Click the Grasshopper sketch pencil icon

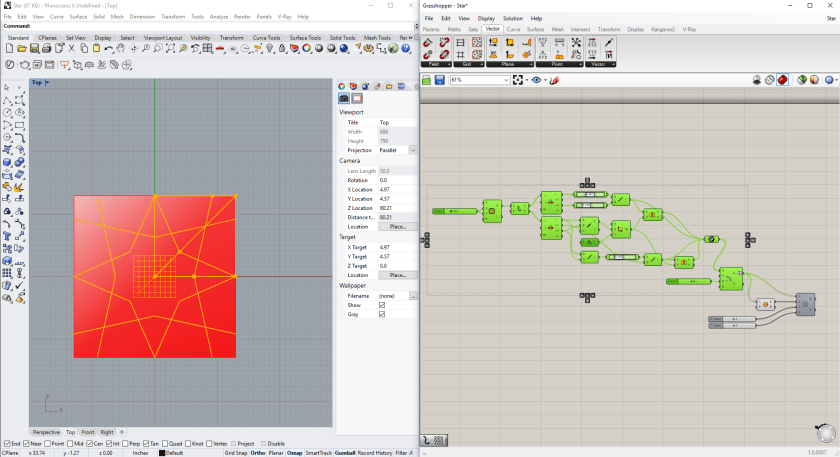click(x=553, y=80)
